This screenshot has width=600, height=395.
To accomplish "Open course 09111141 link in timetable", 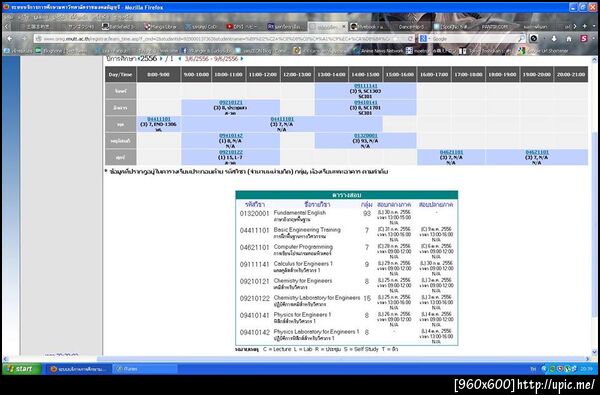I will click(x=365, y=86).
